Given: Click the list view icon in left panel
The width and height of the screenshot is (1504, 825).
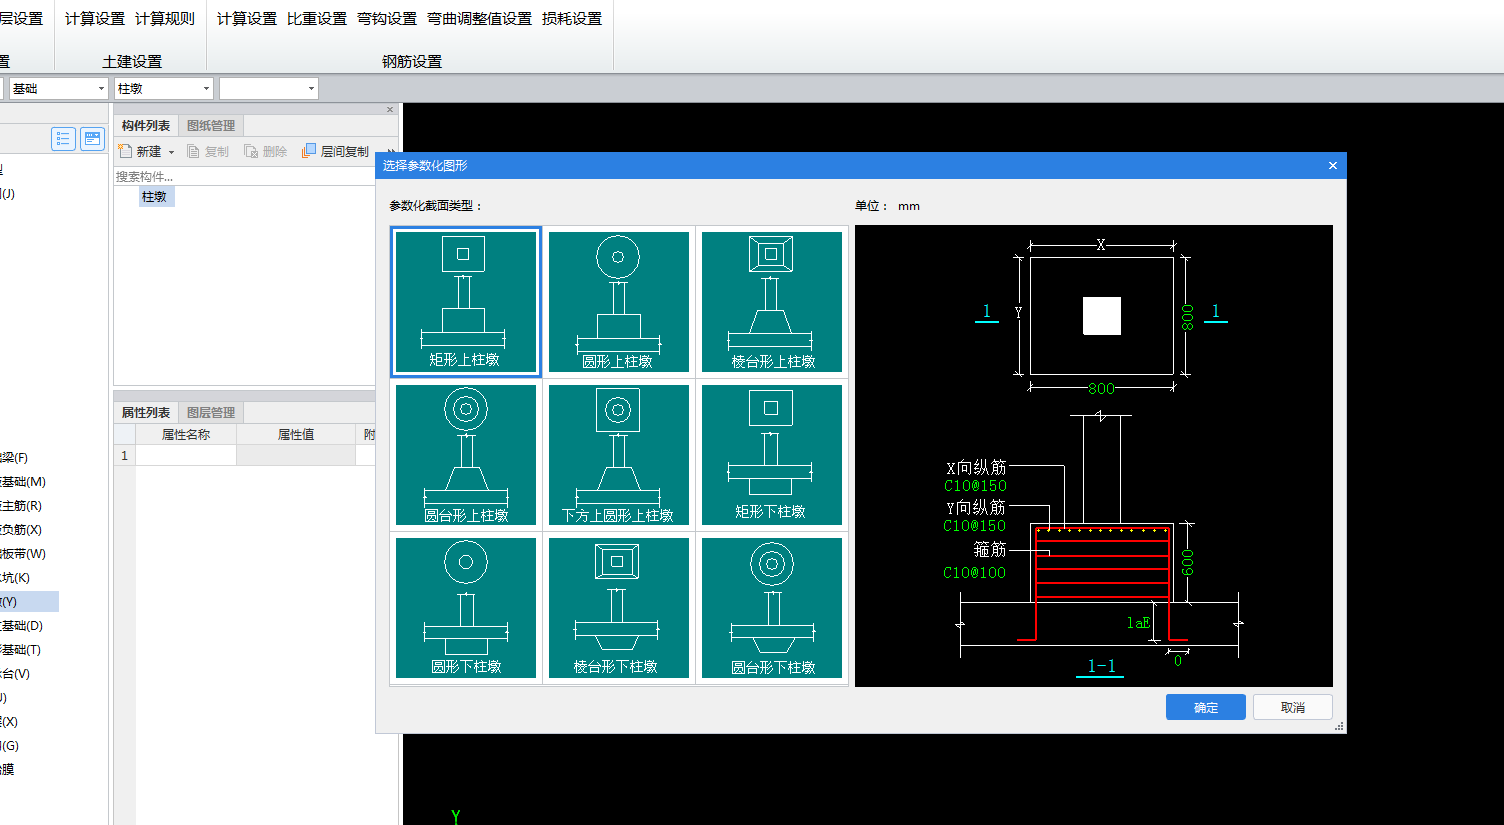Looking at the screenshot, I should coord(63,139).
